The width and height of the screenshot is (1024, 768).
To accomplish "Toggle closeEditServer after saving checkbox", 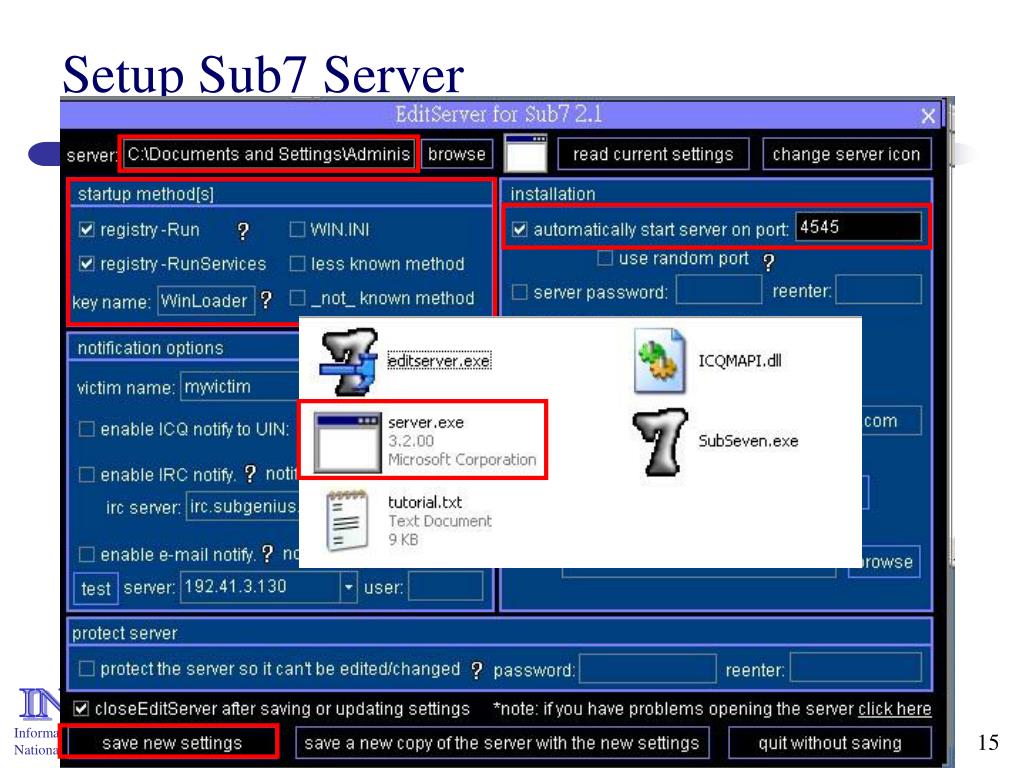I will tap(81, 709).
